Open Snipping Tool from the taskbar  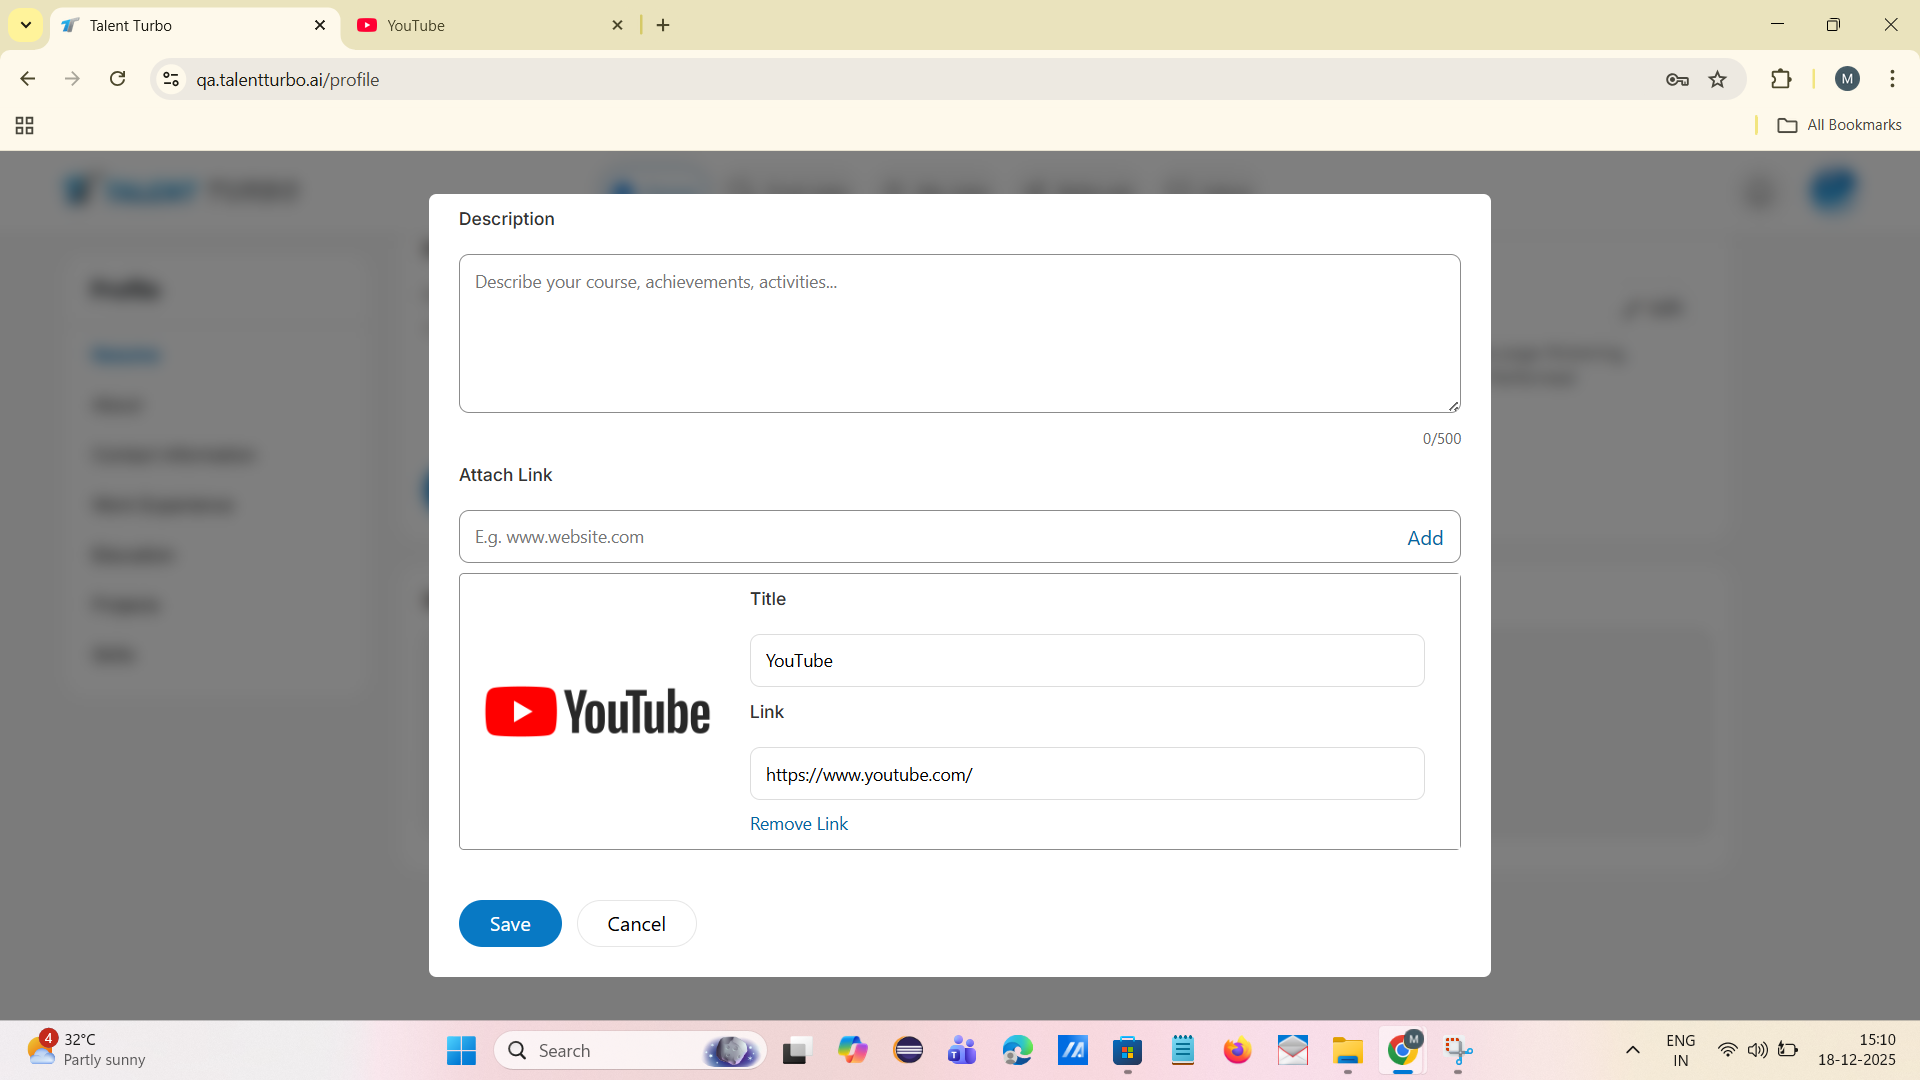(x=1458, y=1050)
